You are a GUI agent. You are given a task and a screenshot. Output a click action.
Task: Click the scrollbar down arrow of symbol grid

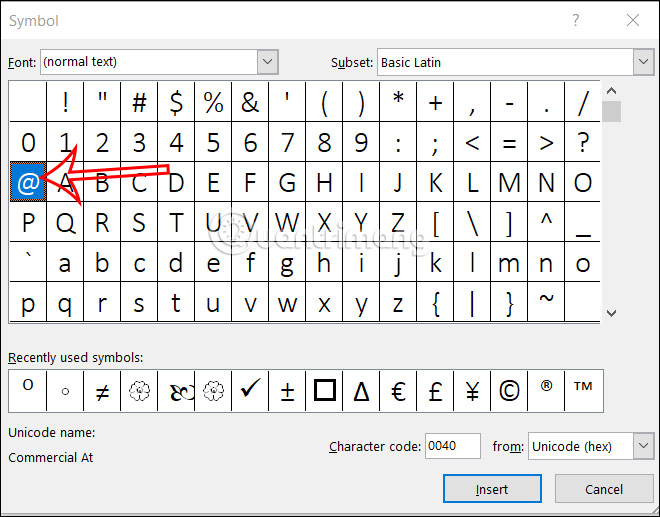point(611,313)
